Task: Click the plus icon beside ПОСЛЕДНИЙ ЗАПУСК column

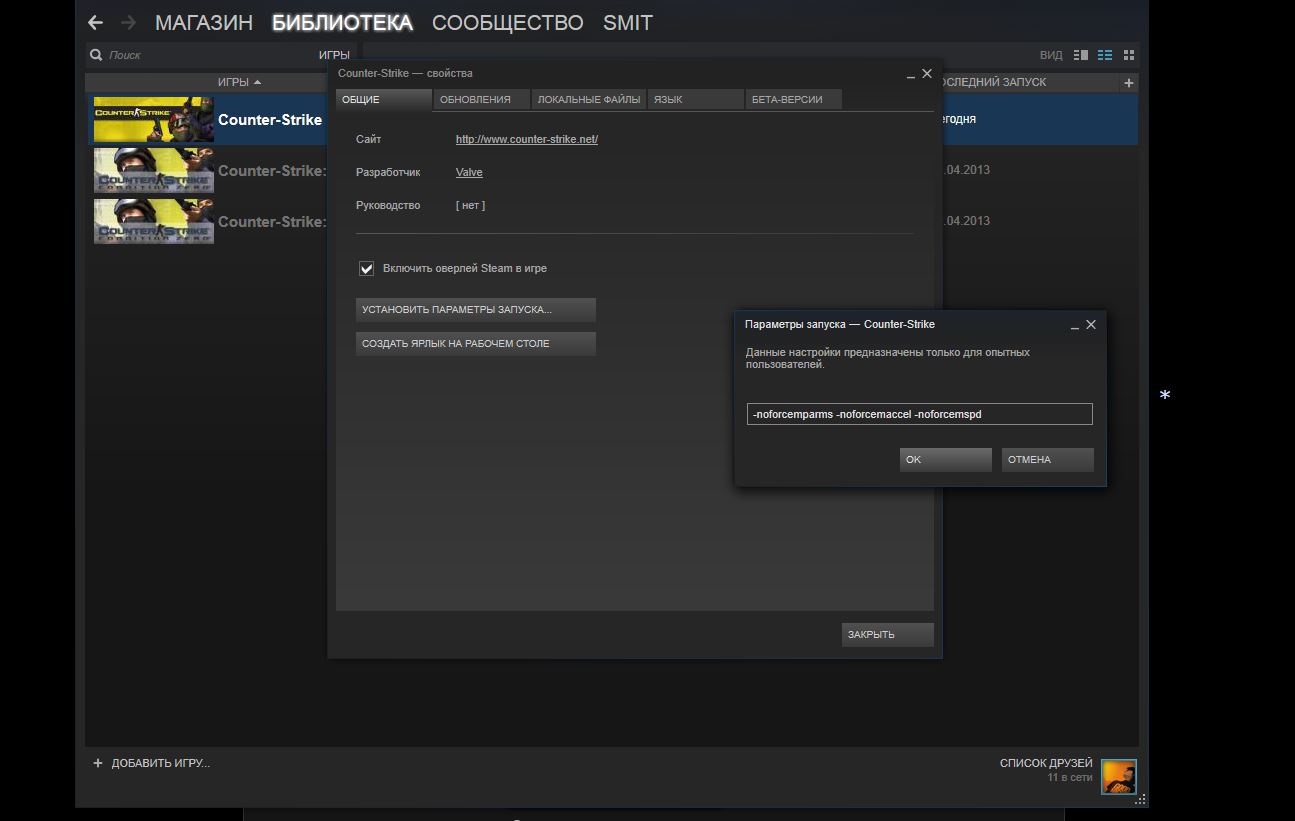Action: pyautogui.click(x=1129, y=82)
